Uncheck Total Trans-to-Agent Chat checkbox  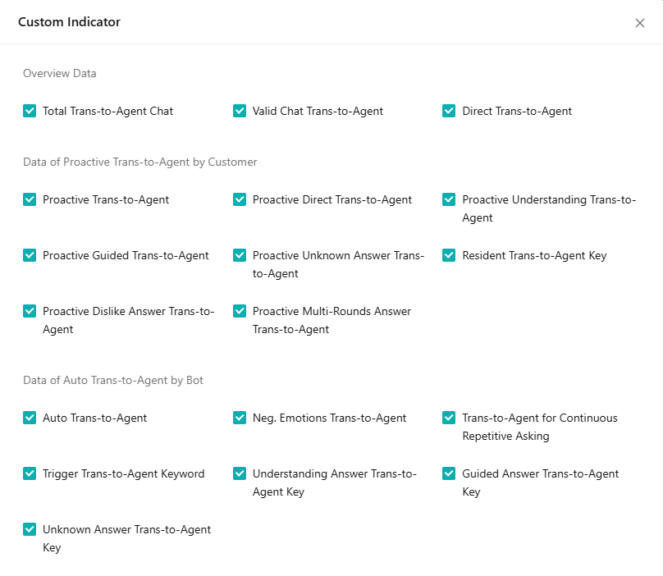(x=30, y=111)
